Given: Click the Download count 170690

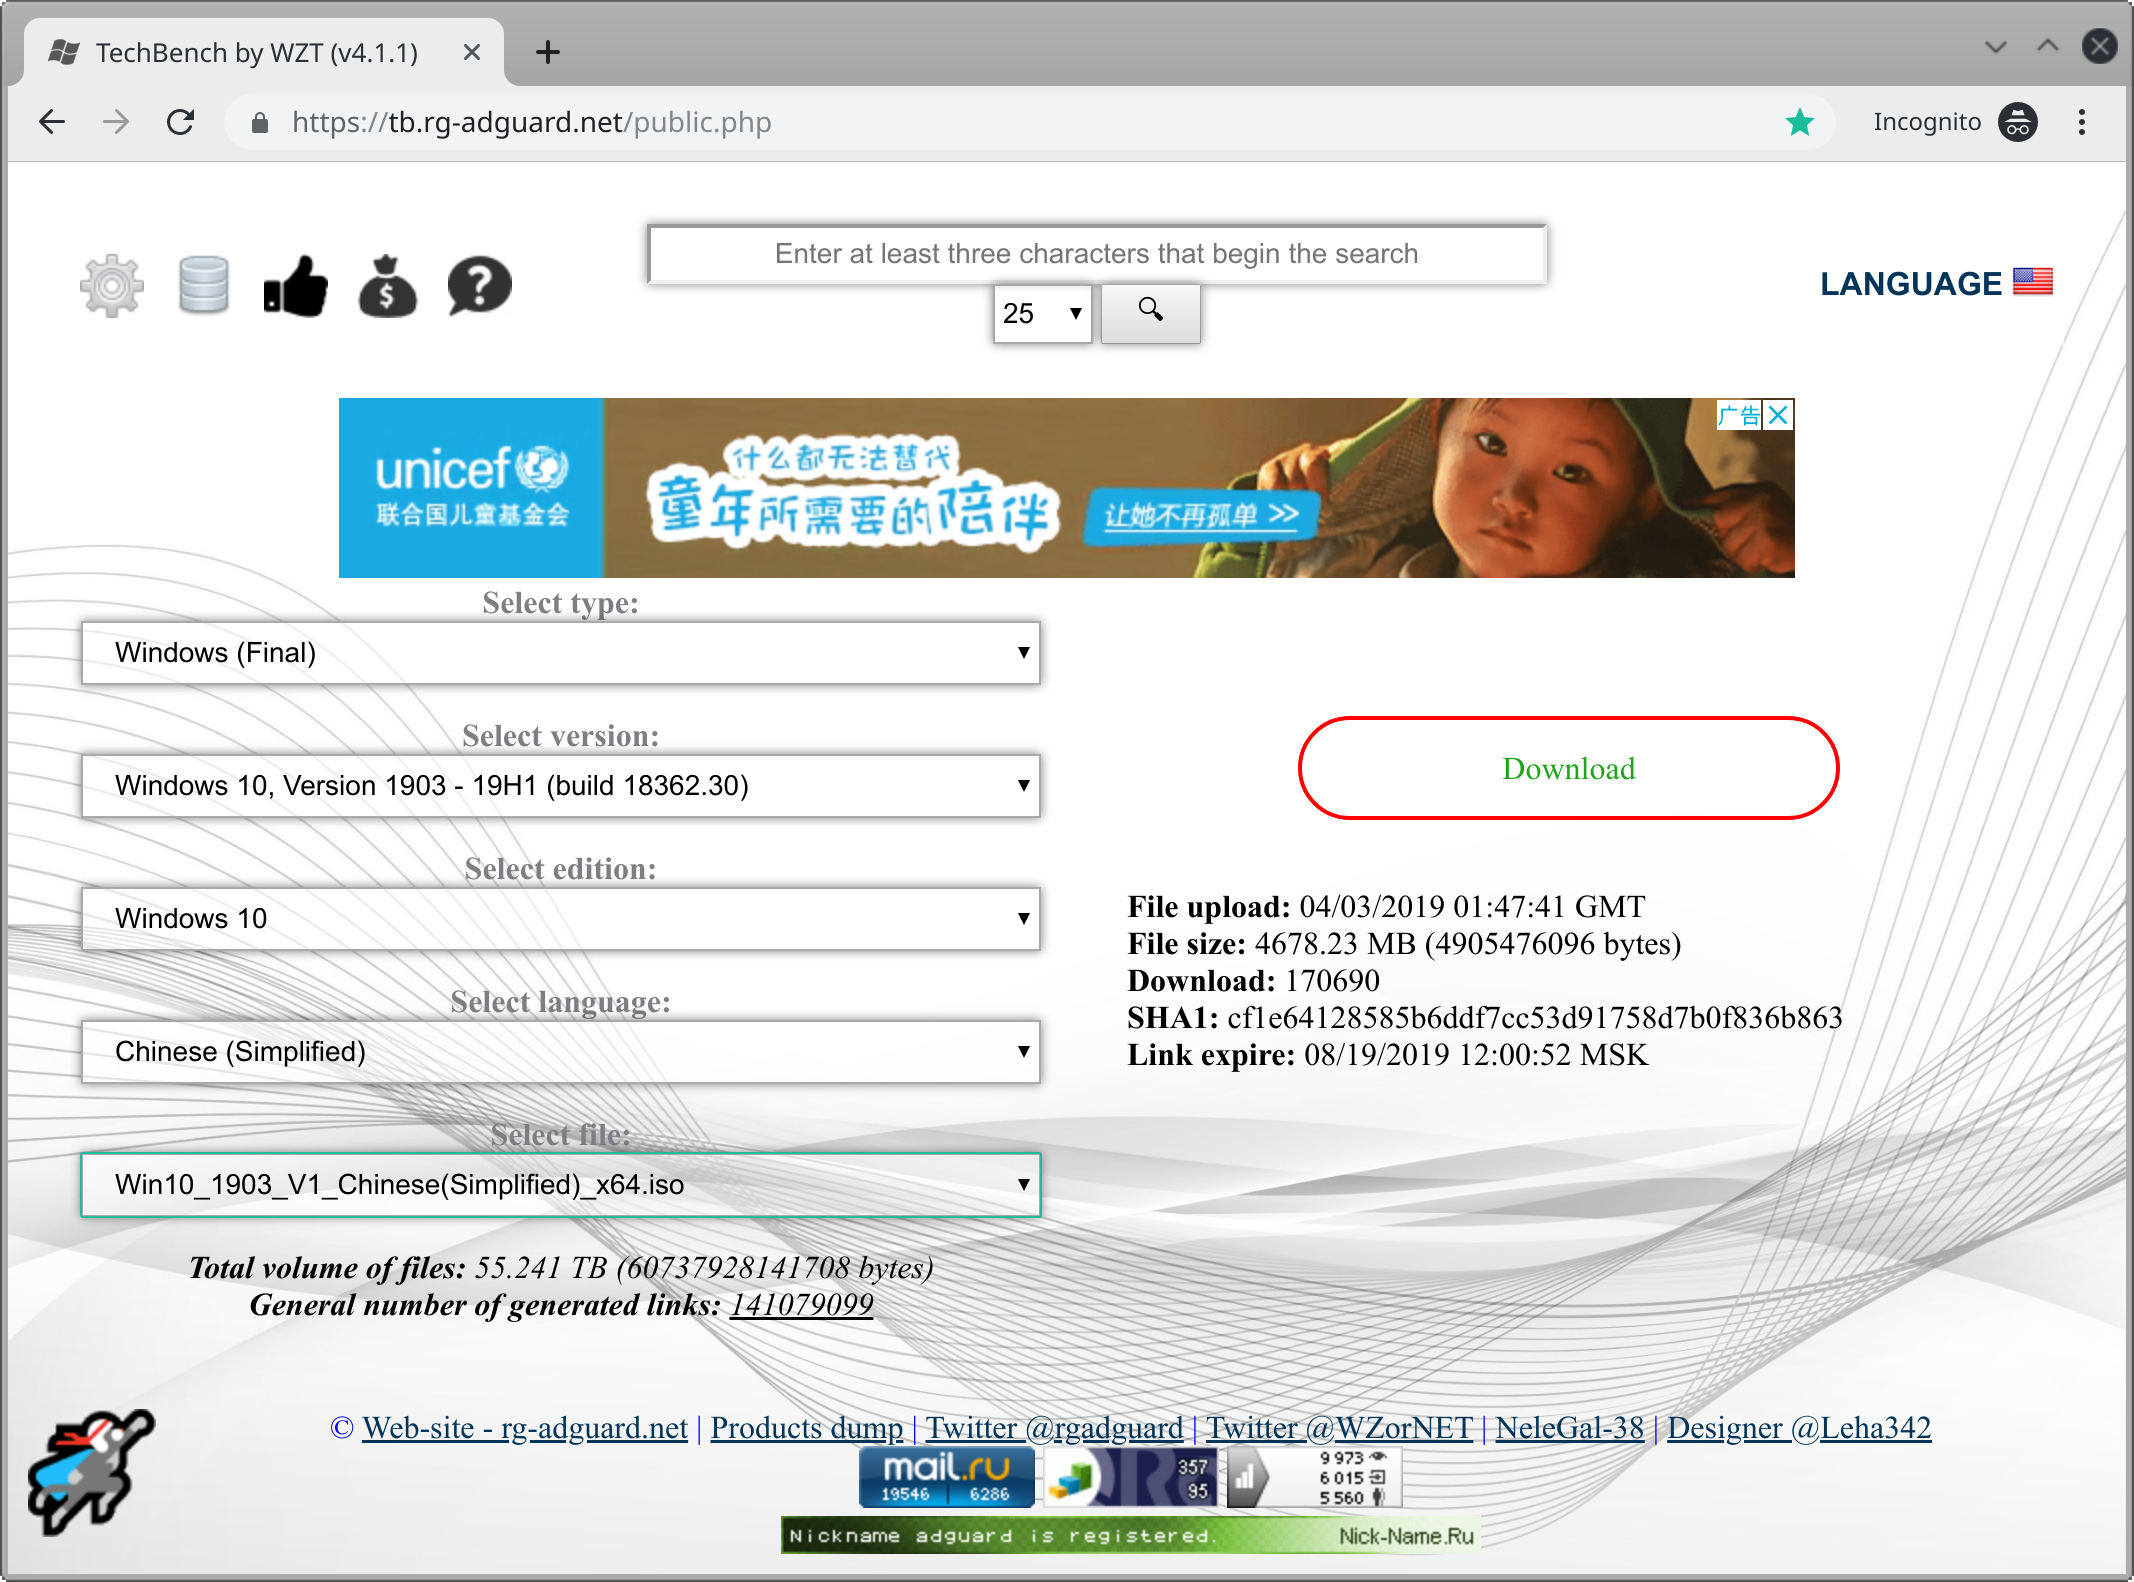Looking at the screenshot, I should [x=1332, y=980].
